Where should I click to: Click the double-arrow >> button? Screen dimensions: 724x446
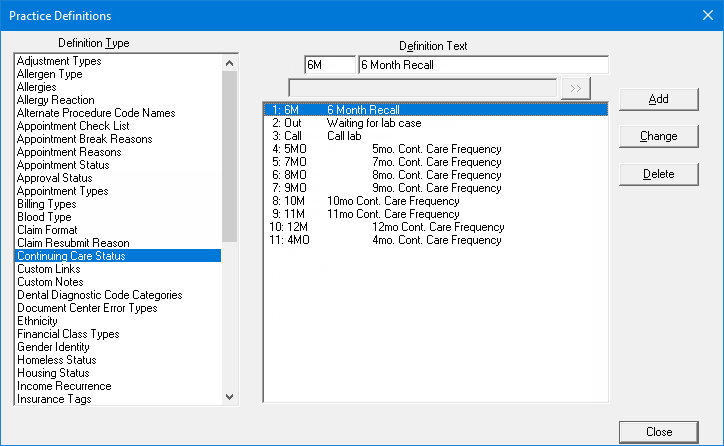[x=575, y=88]
